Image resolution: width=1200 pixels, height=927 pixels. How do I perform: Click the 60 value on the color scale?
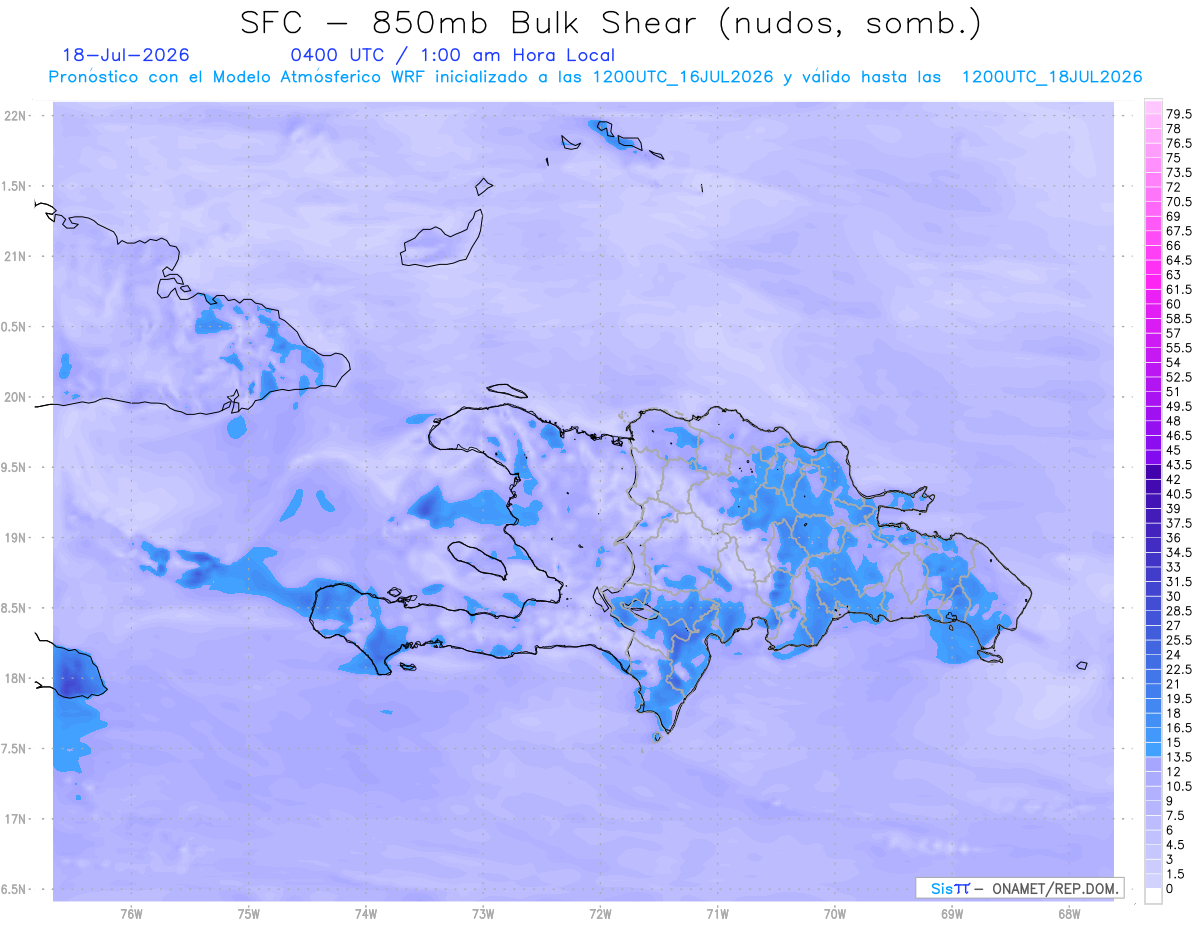pyautogui.click(x=1174, y=304)
